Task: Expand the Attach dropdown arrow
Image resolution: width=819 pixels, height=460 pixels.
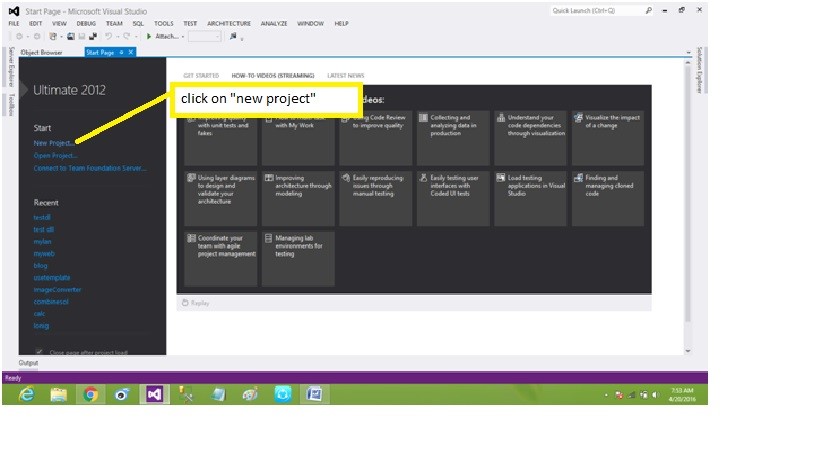Action: [183, 37]
